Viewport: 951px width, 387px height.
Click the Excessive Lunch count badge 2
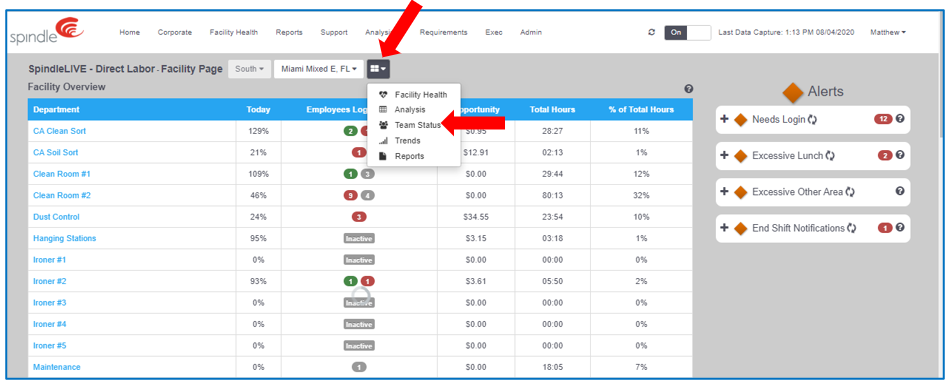click(885, 156)
